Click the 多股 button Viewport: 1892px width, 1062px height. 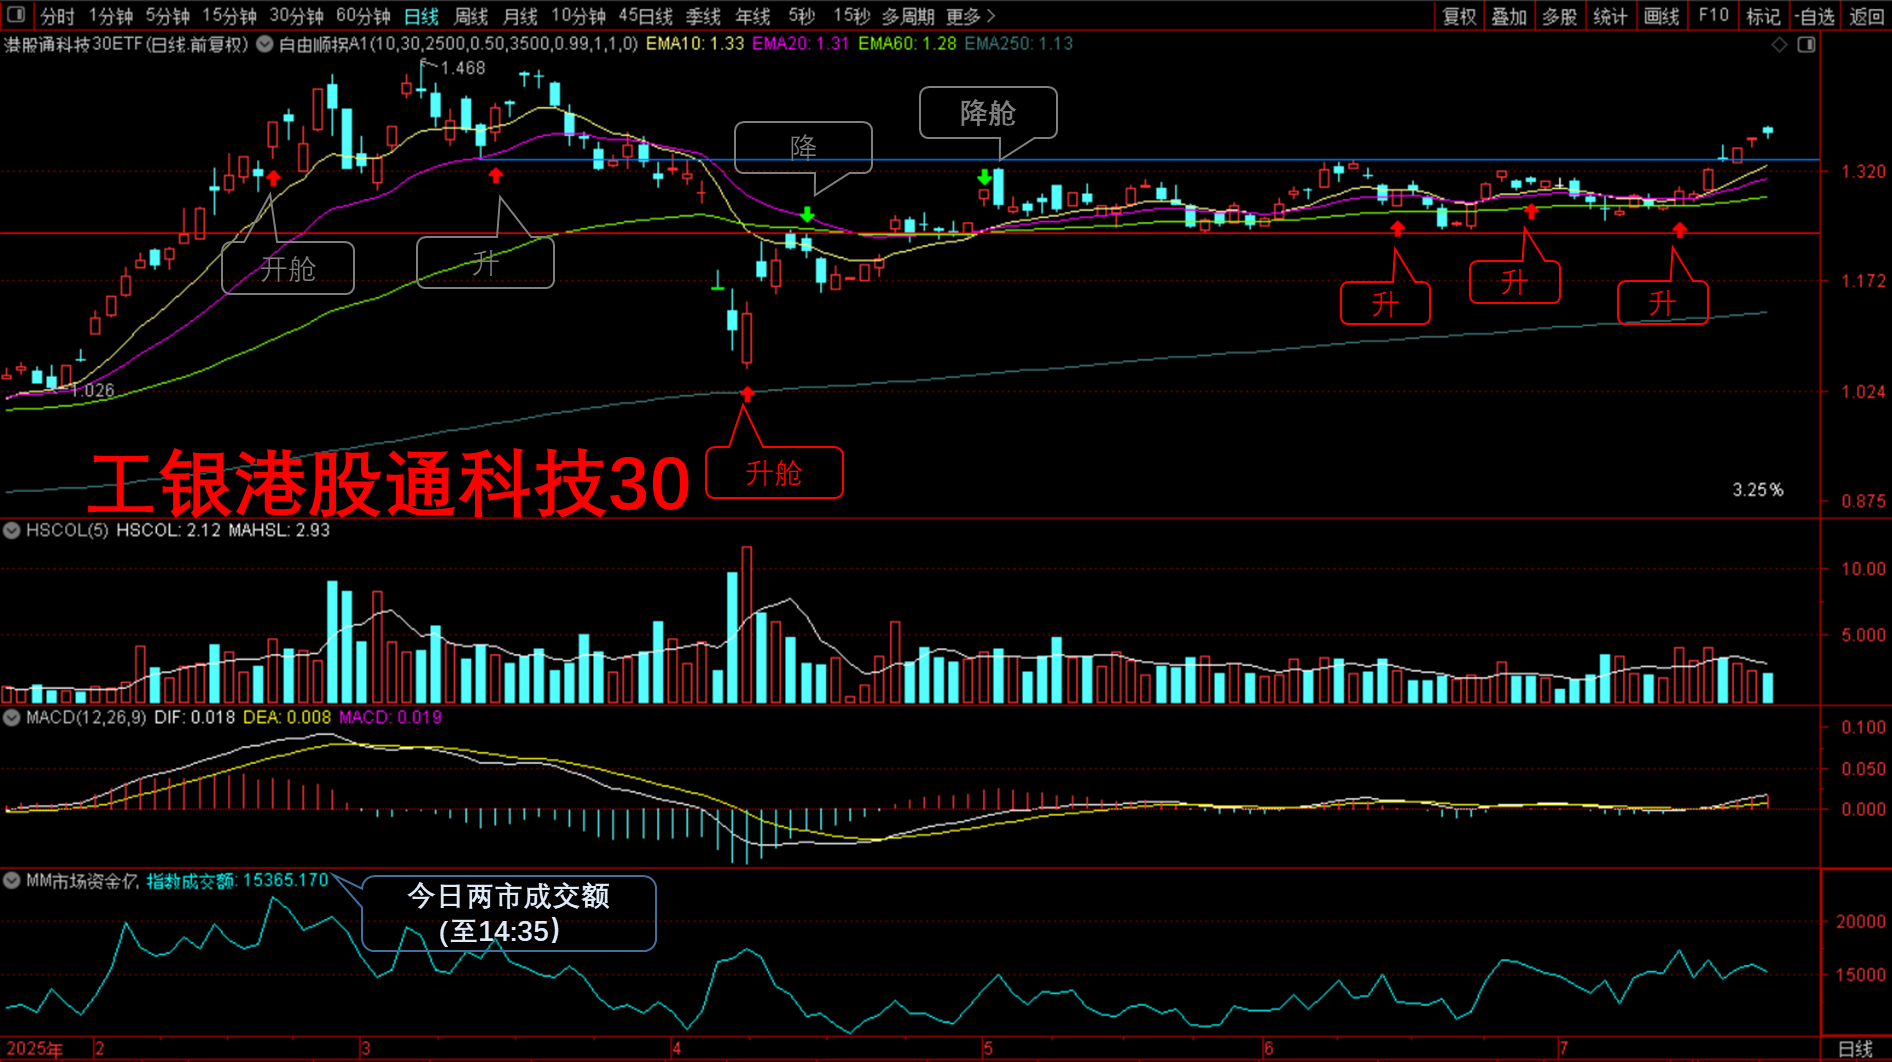pyautogui.click(x=1559, y=16)
